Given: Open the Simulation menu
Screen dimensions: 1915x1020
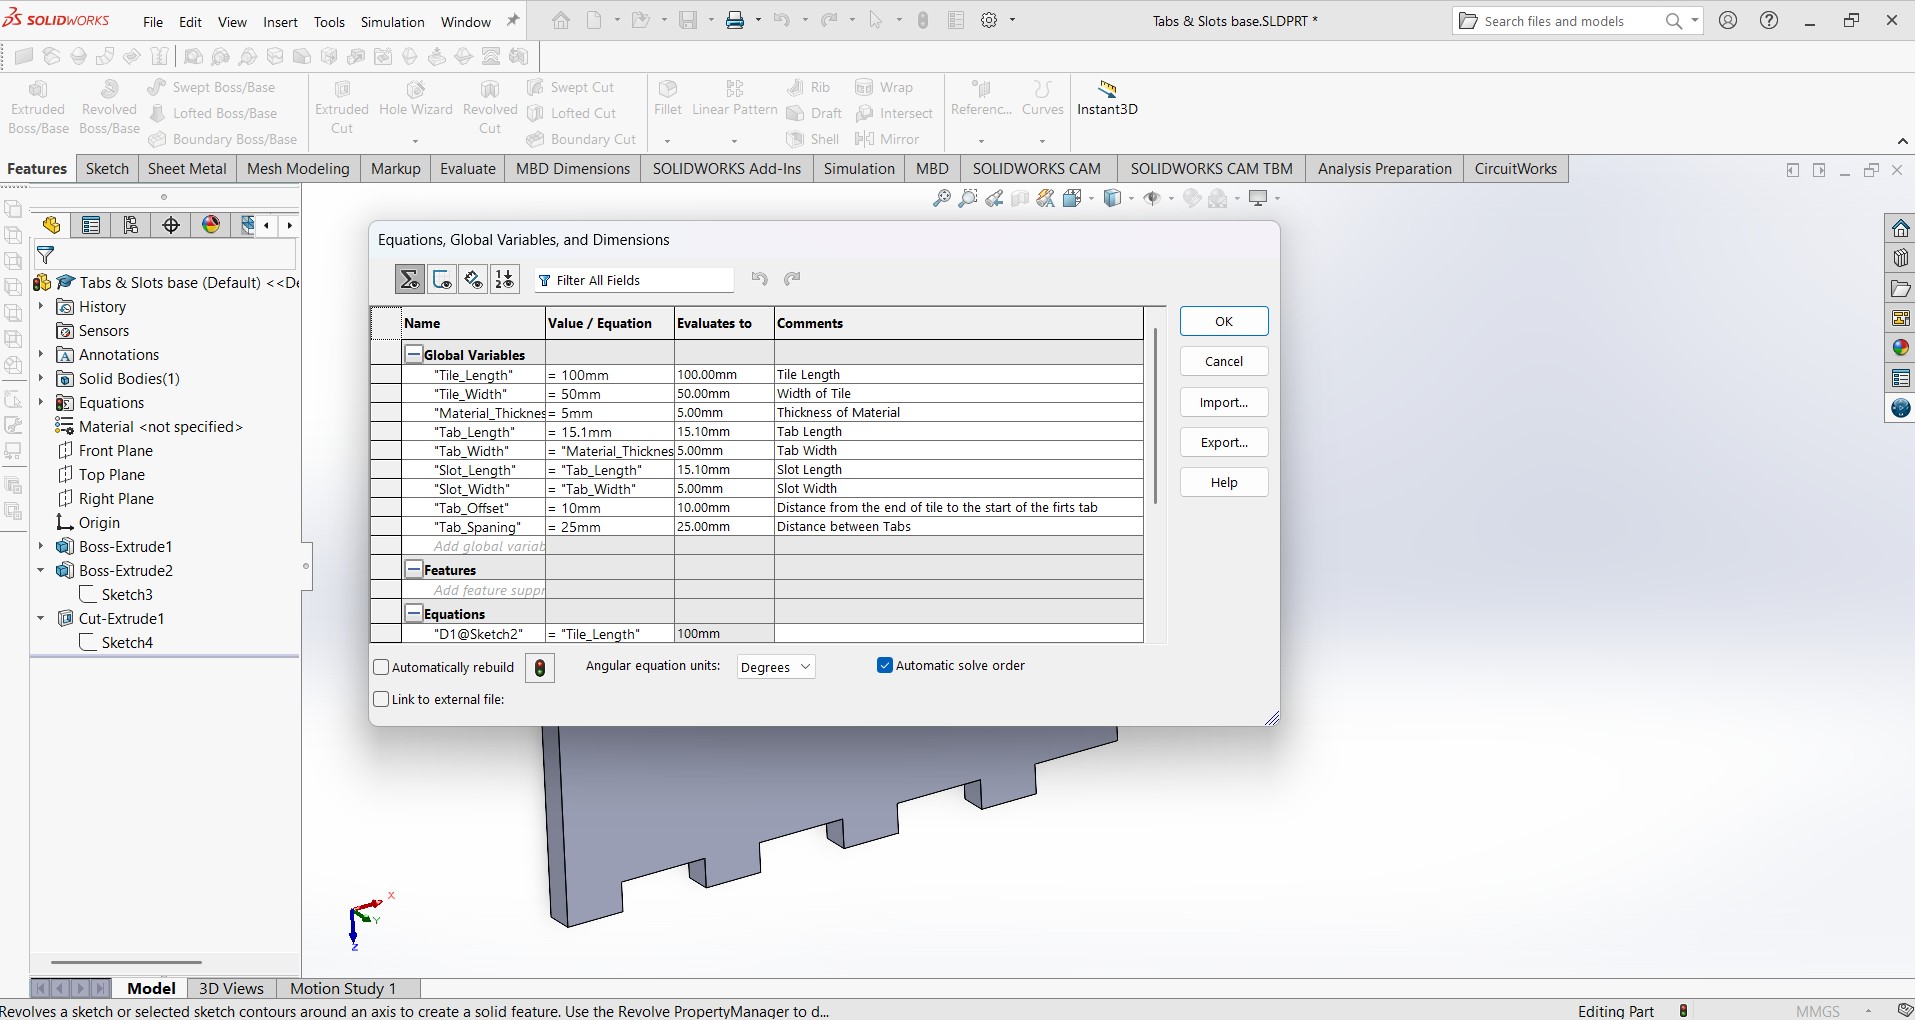Looking at the screenshot, I should 392,22.
